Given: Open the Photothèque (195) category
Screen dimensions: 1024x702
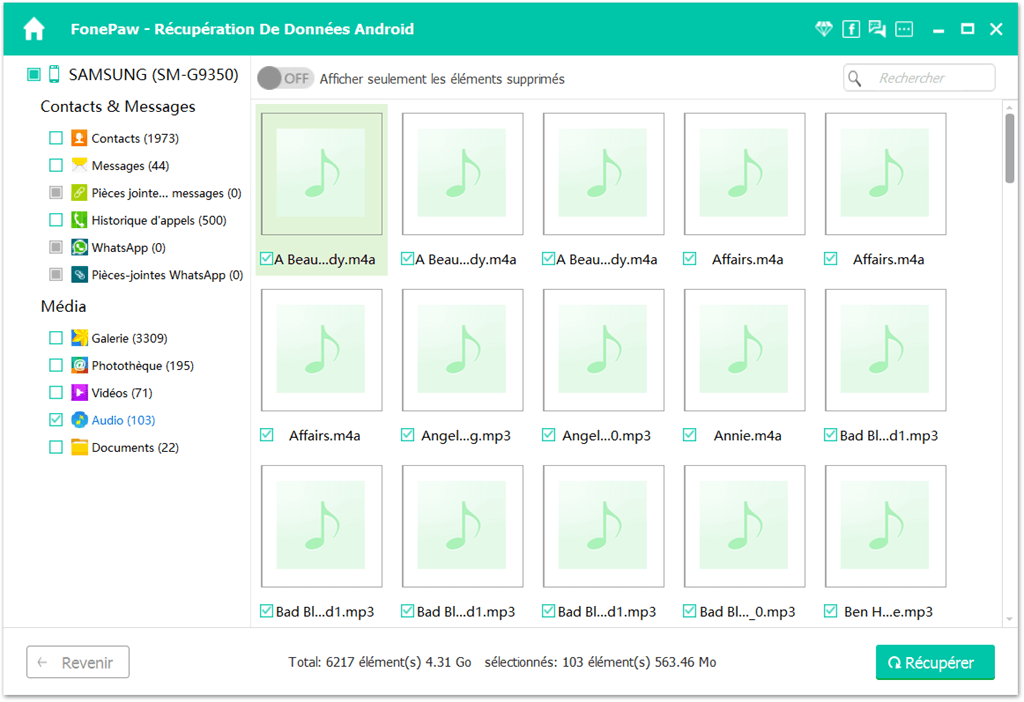Looking at the screenshot, I should (x=143, y=365).
